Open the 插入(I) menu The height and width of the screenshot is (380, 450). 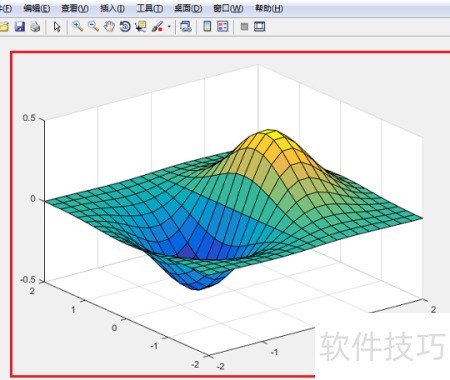point(112,8)
